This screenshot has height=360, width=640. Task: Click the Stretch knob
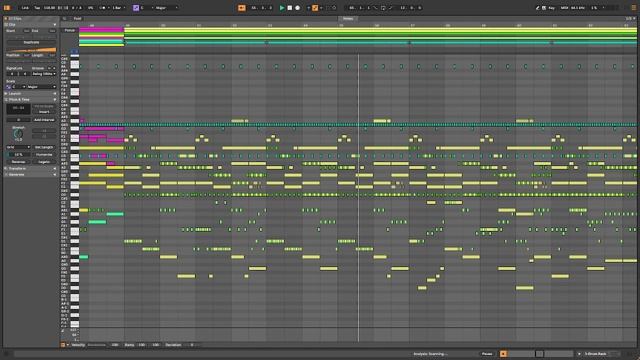pos(18,134)
